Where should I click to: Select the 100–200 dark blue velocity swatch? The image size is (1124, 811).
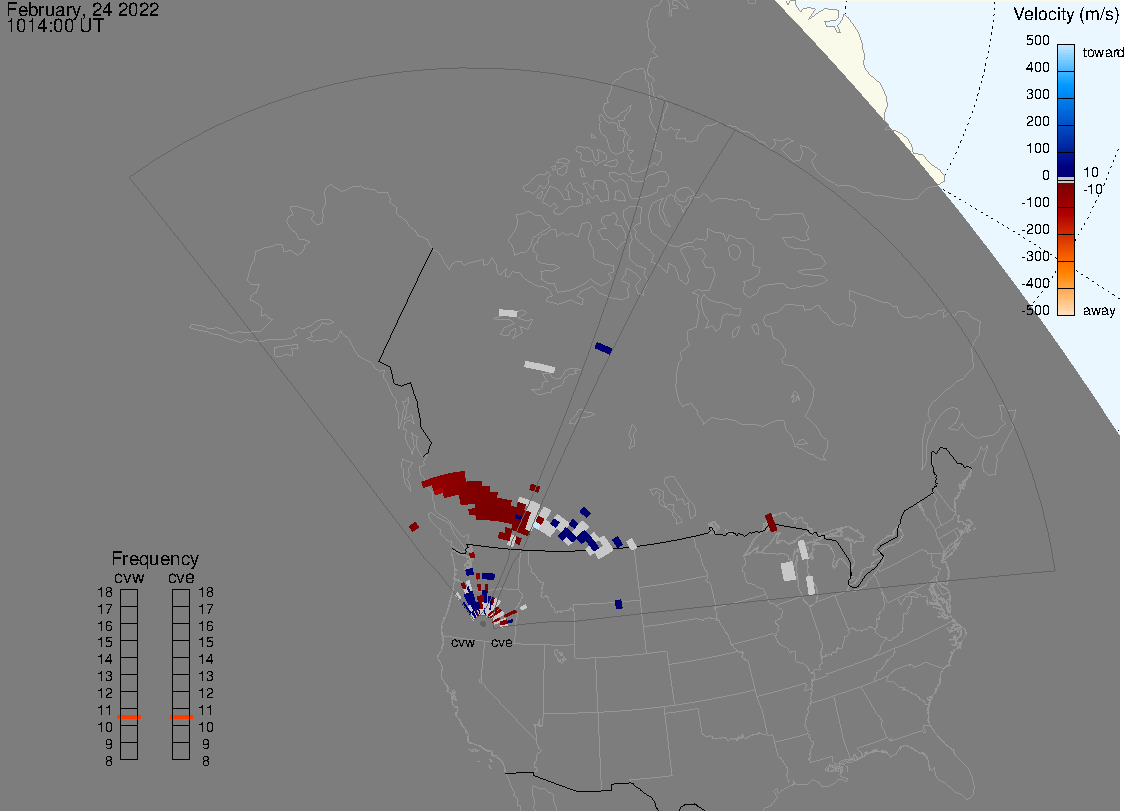[1066, 139]
